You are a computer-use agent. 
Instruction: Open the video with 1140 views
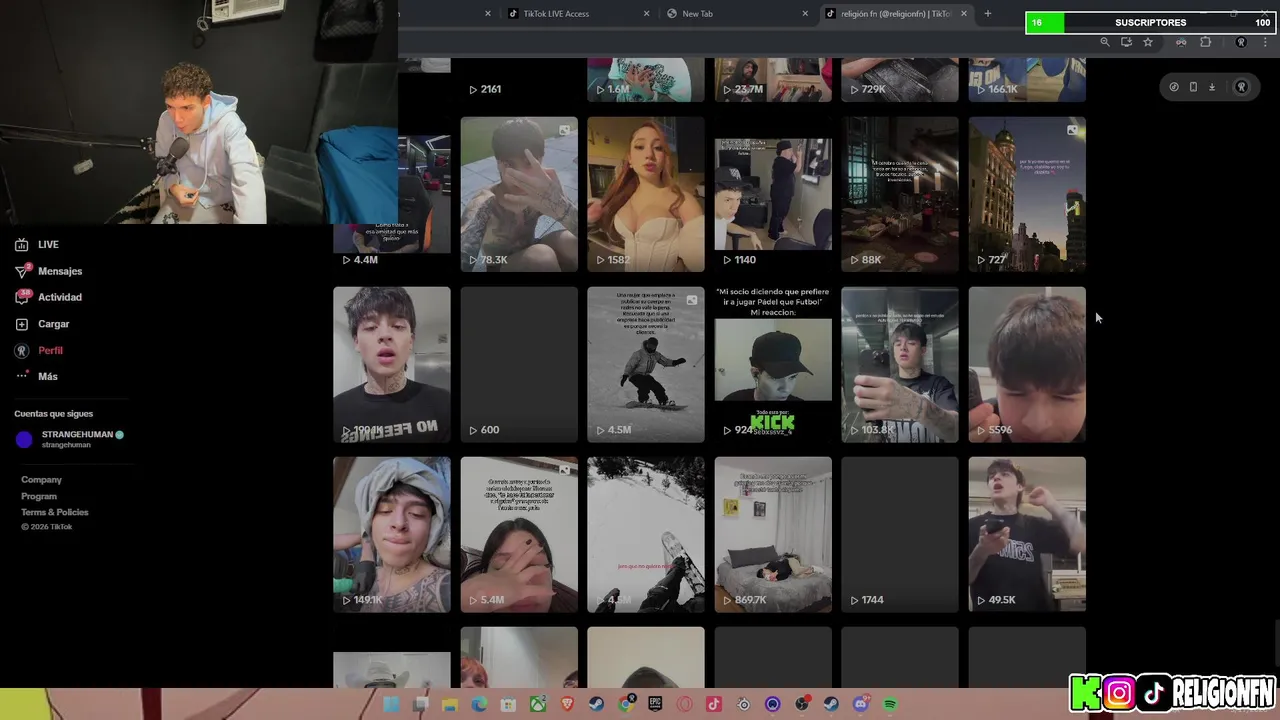pos(773,194)
